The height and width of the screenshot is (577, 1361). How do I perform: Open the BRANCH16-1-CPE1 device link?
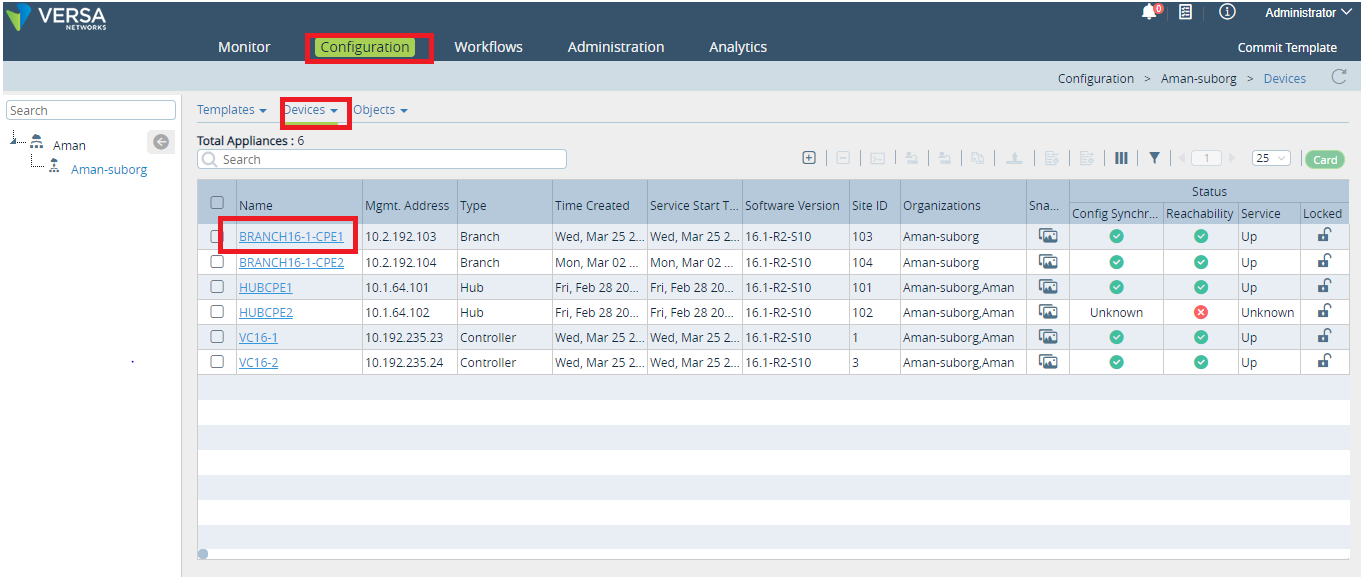[x=291, y=237]
